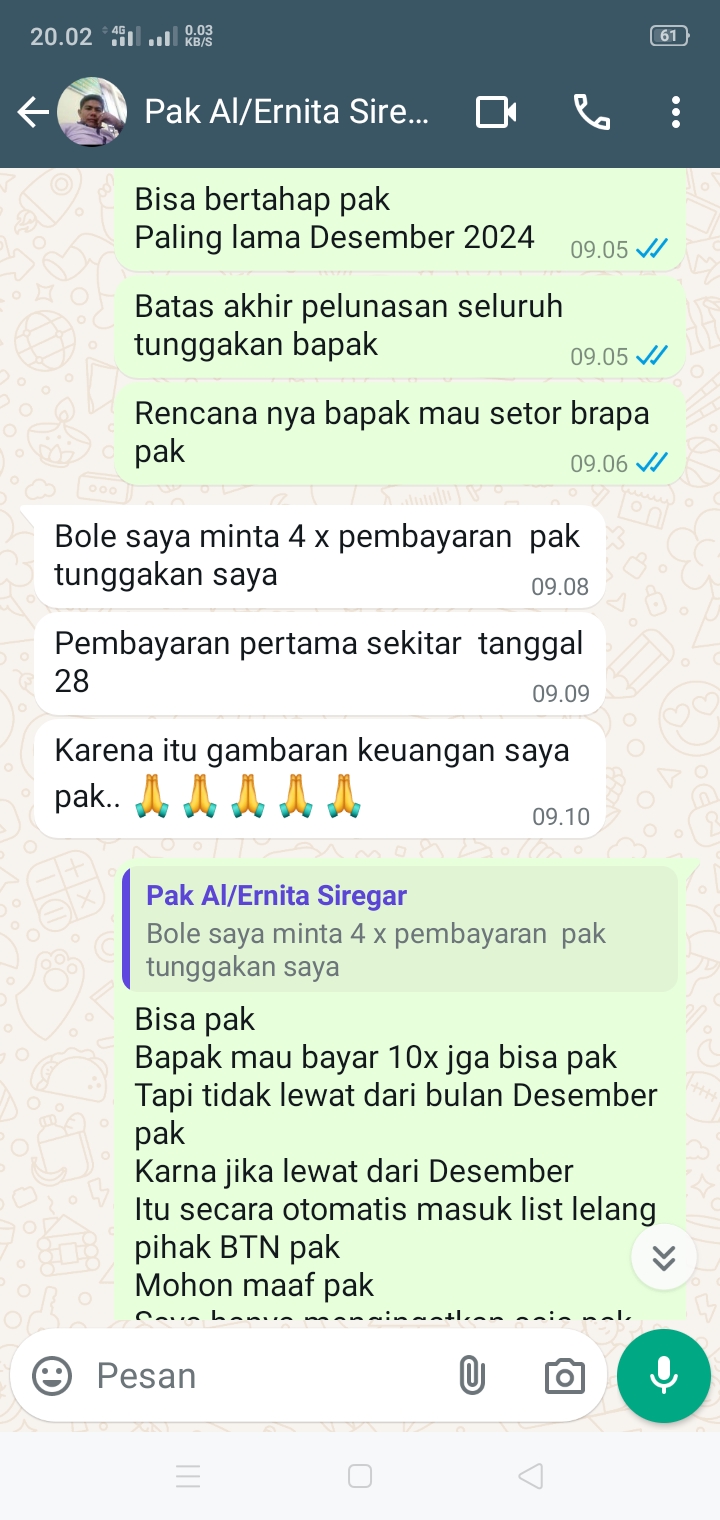Tap the paperclip attach icon
This screenshot has width=720, height=1520.
tap(471, 1376)
